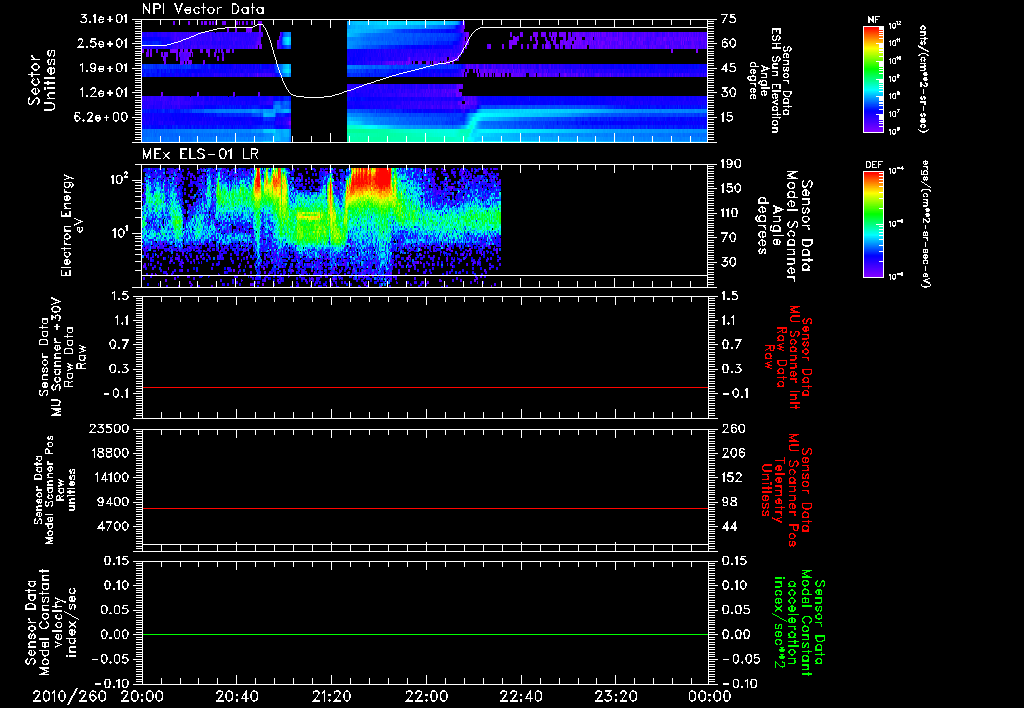
Task: Click the 75 degree sun elevation tick
Action: coord(729,19)
